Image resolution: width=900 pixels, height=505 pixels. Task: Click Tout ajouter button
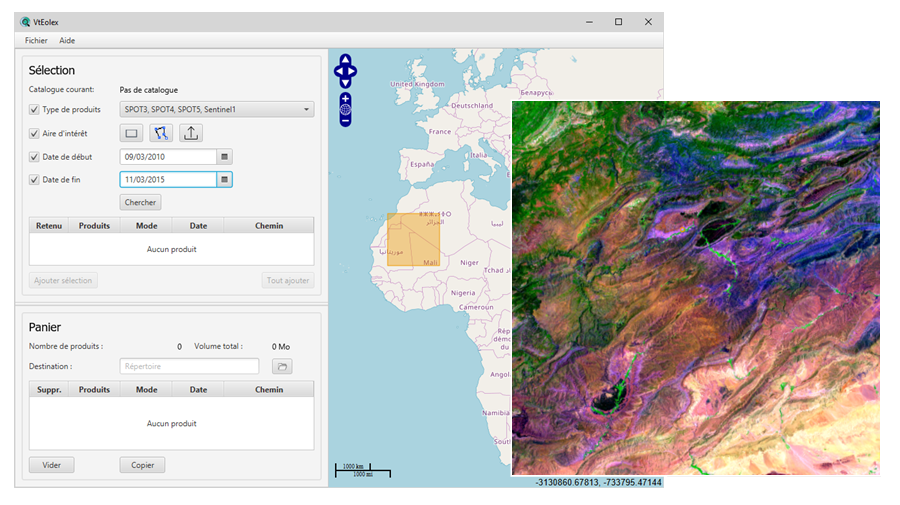288,280
